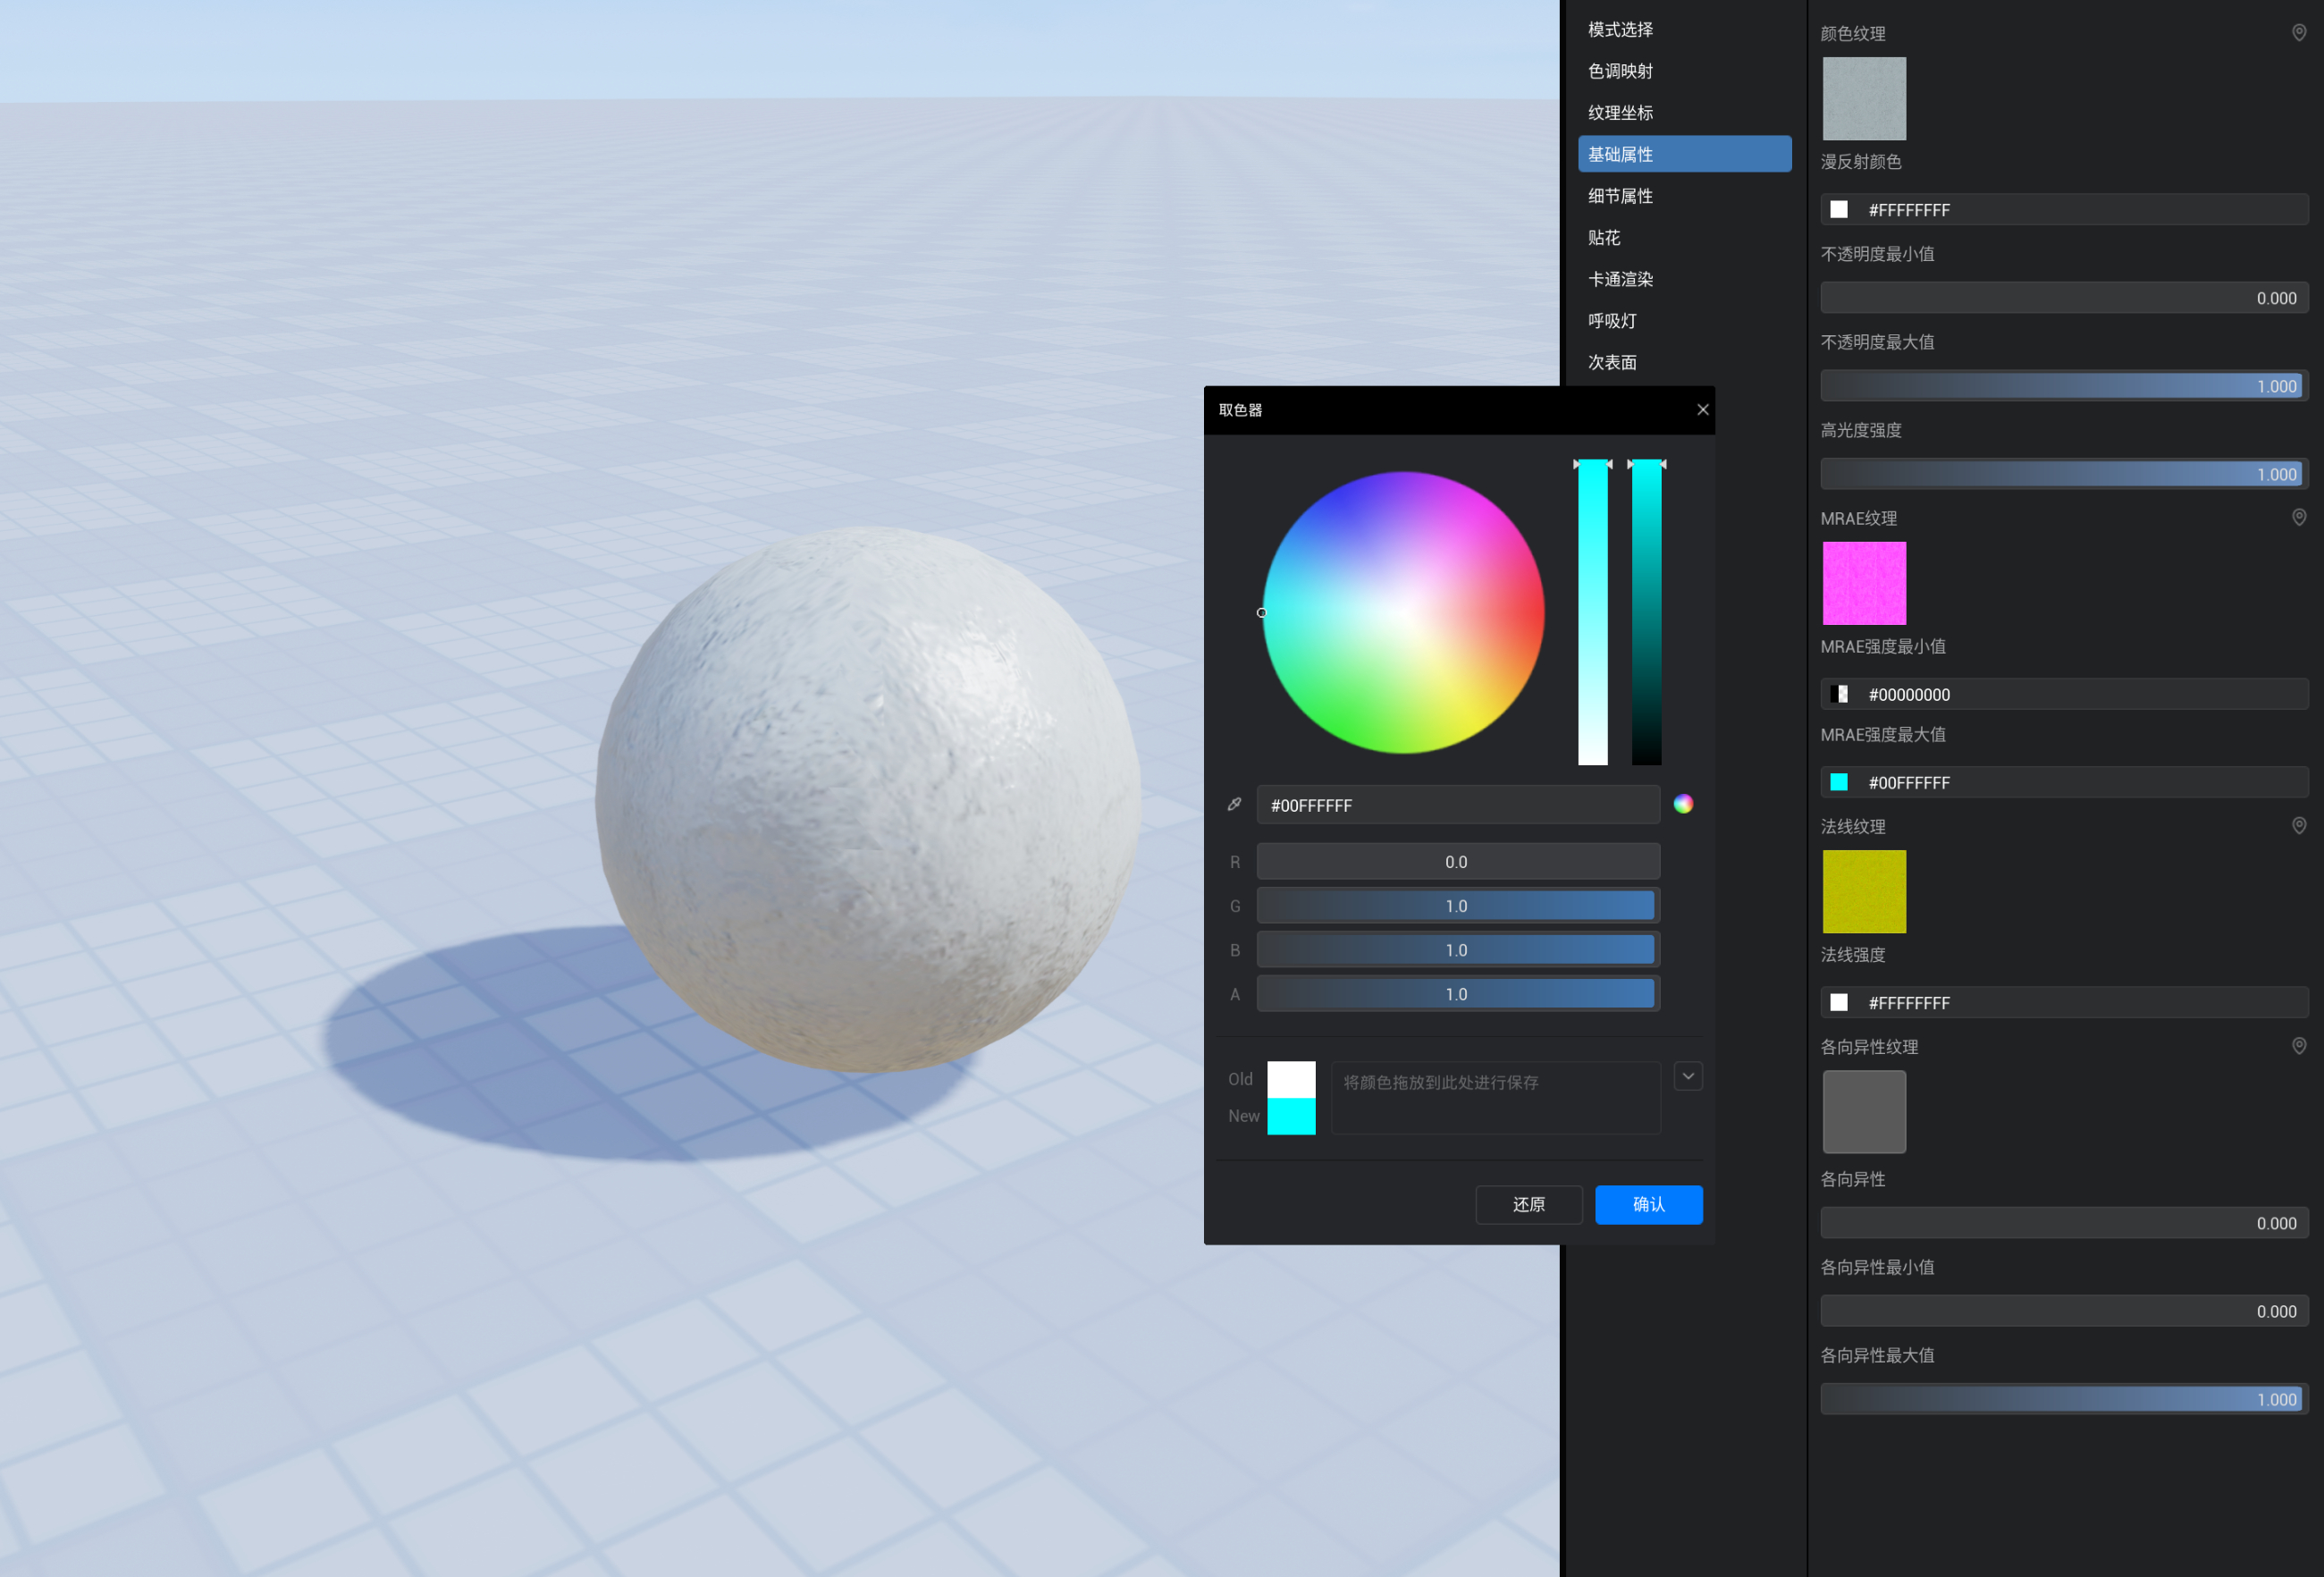The image size is (2324, 1577).
Task: Adjust the 各向异性 slider
Action: [x=2064, y=1223]
